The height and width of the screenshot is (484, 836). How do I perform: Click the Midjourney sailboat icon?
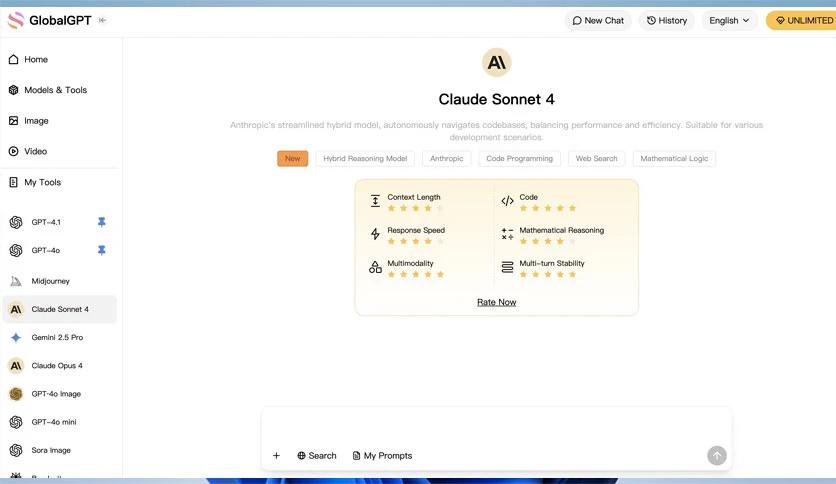[x=16, y=281]
